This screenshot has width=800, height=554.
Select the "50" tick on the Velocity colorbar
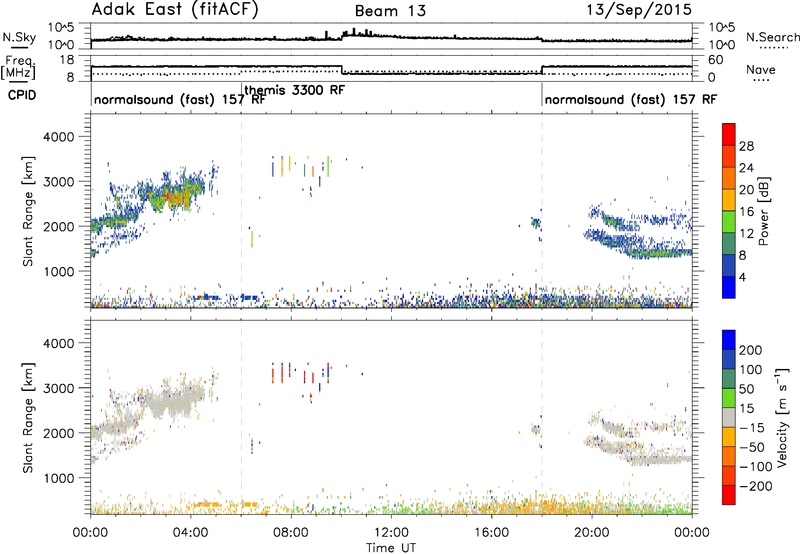[746, 389]
